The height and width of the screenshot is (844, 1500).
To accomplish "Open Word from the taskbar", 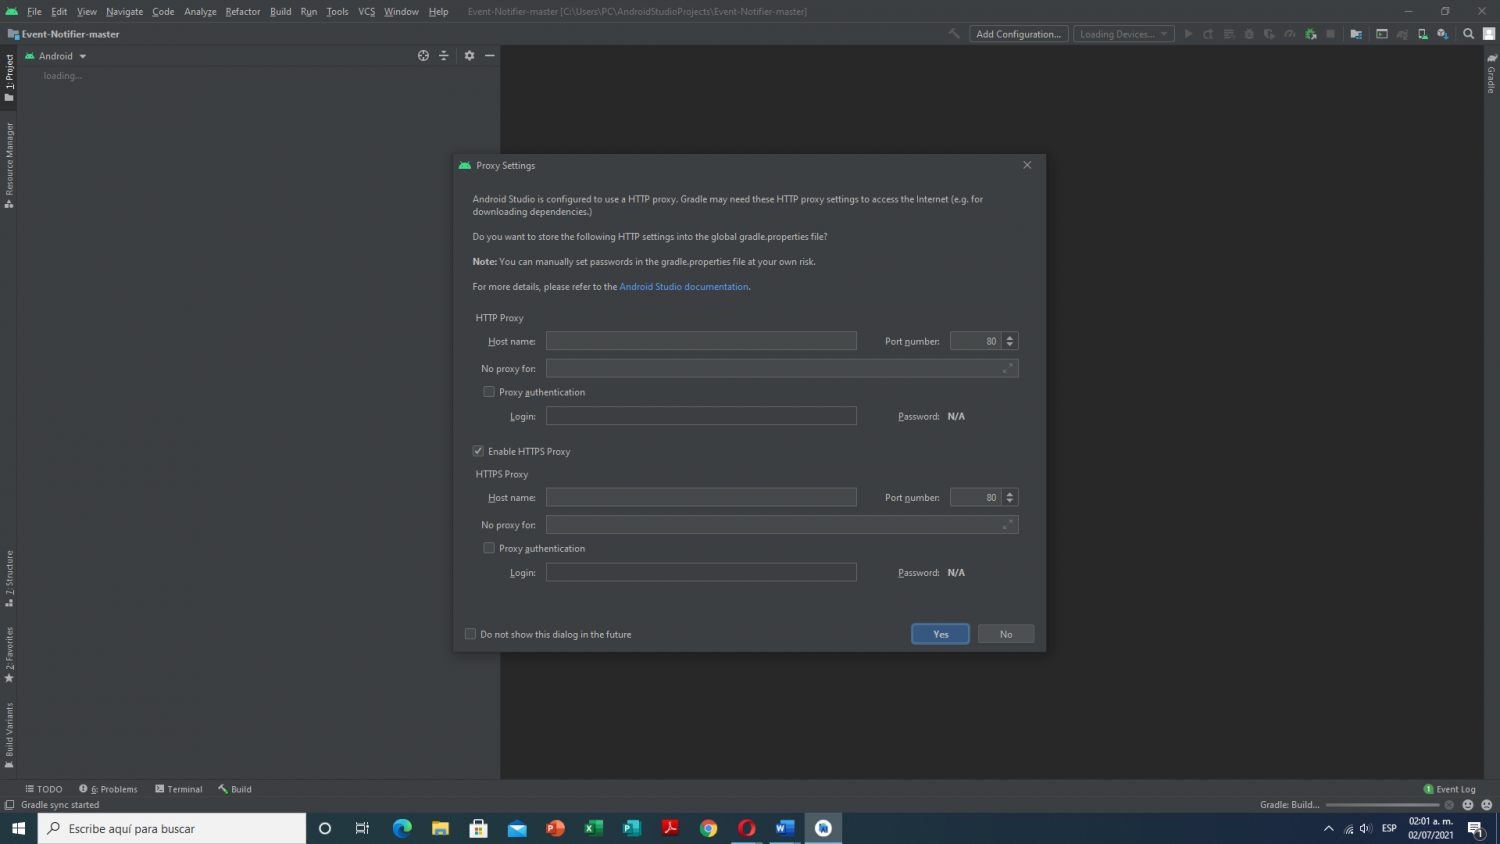I will tap(785, 828).
